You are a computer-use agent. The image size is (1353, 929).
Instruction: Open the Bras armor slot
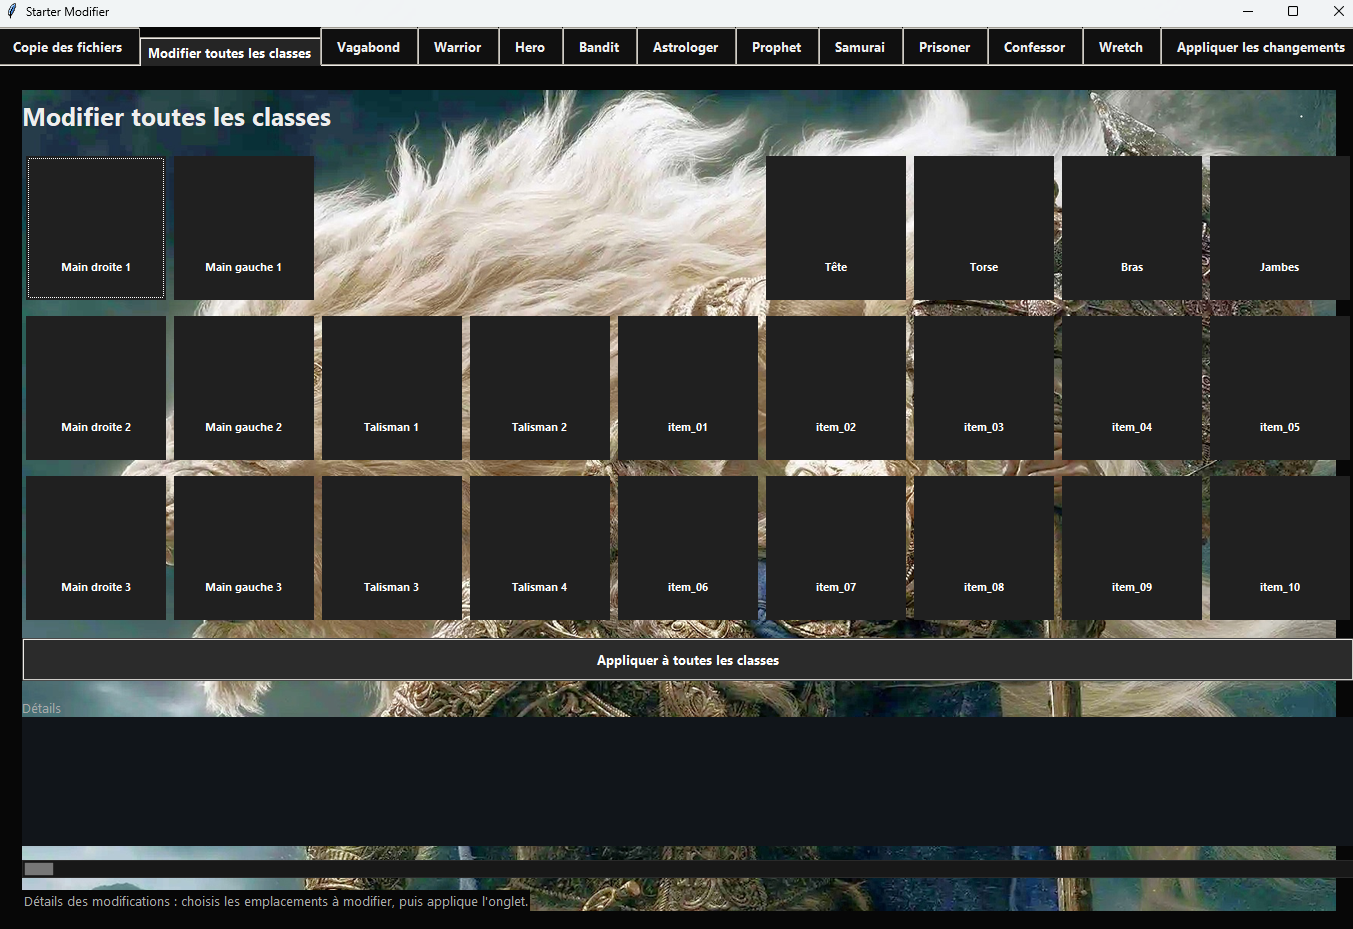pyautogui.click(x=1132, y=228)
